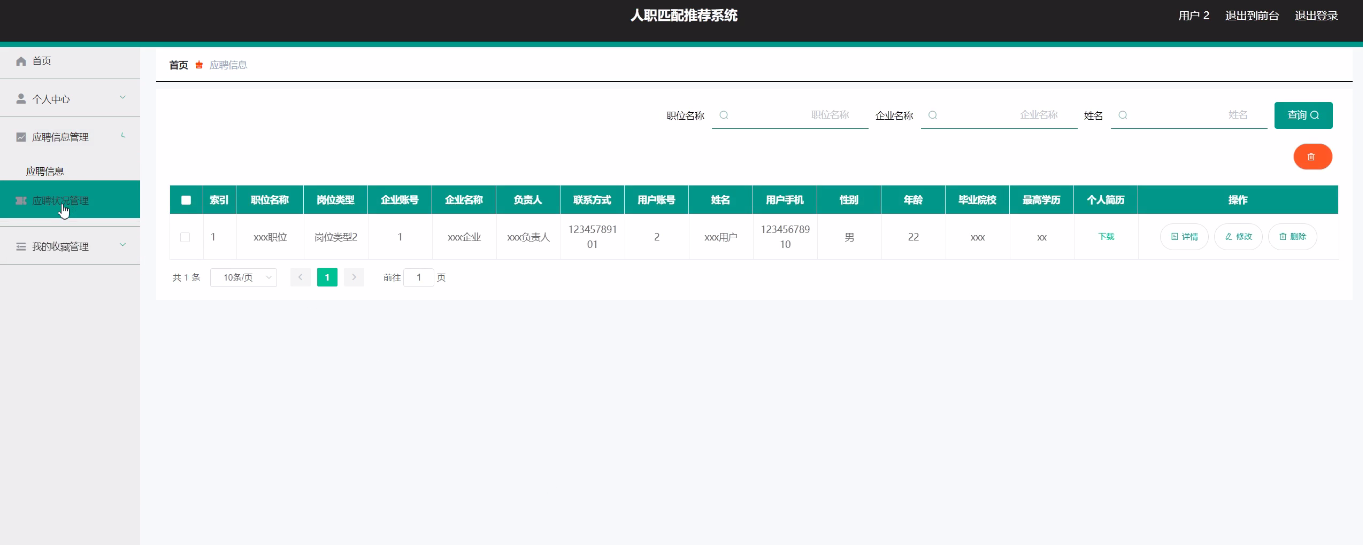Select 应聘信息 submenu item
1363x545 pixels.
tap(46, 171)
